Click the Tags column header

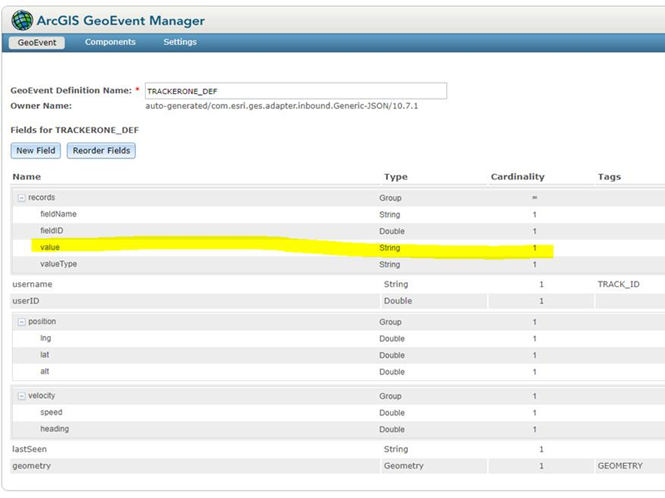pyautogui.click(x=609, y=177)
